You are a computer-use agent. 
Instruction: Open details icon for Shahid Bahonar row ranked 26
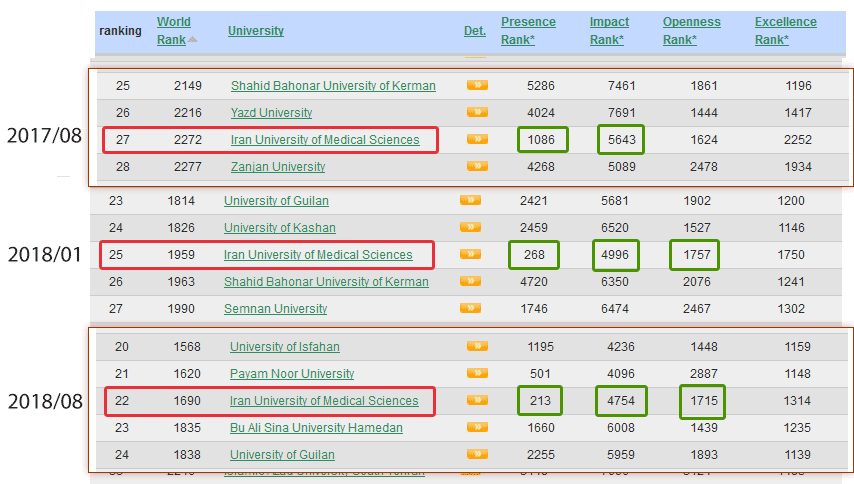(x=470, y=281)
